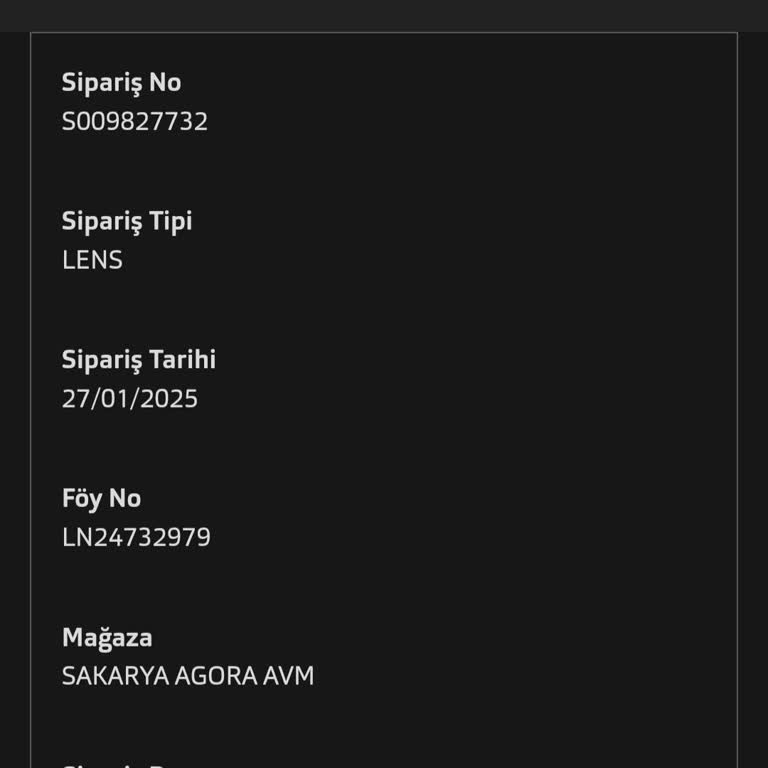The image size is (768, 768).
Task: Click the word "Tarihi"
Action: click(x=182, y=360)
